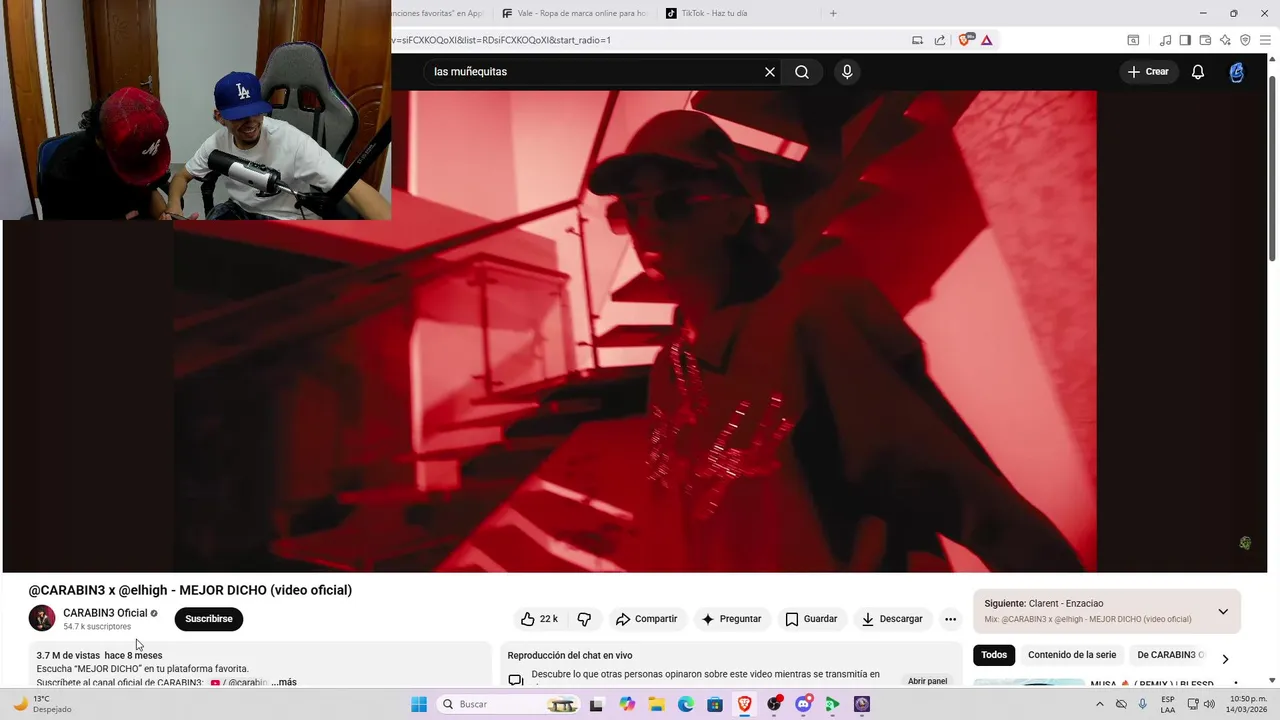Open Task View in taskbar
The width and height of the screenshot is (1280, 720).
[596, 704]
